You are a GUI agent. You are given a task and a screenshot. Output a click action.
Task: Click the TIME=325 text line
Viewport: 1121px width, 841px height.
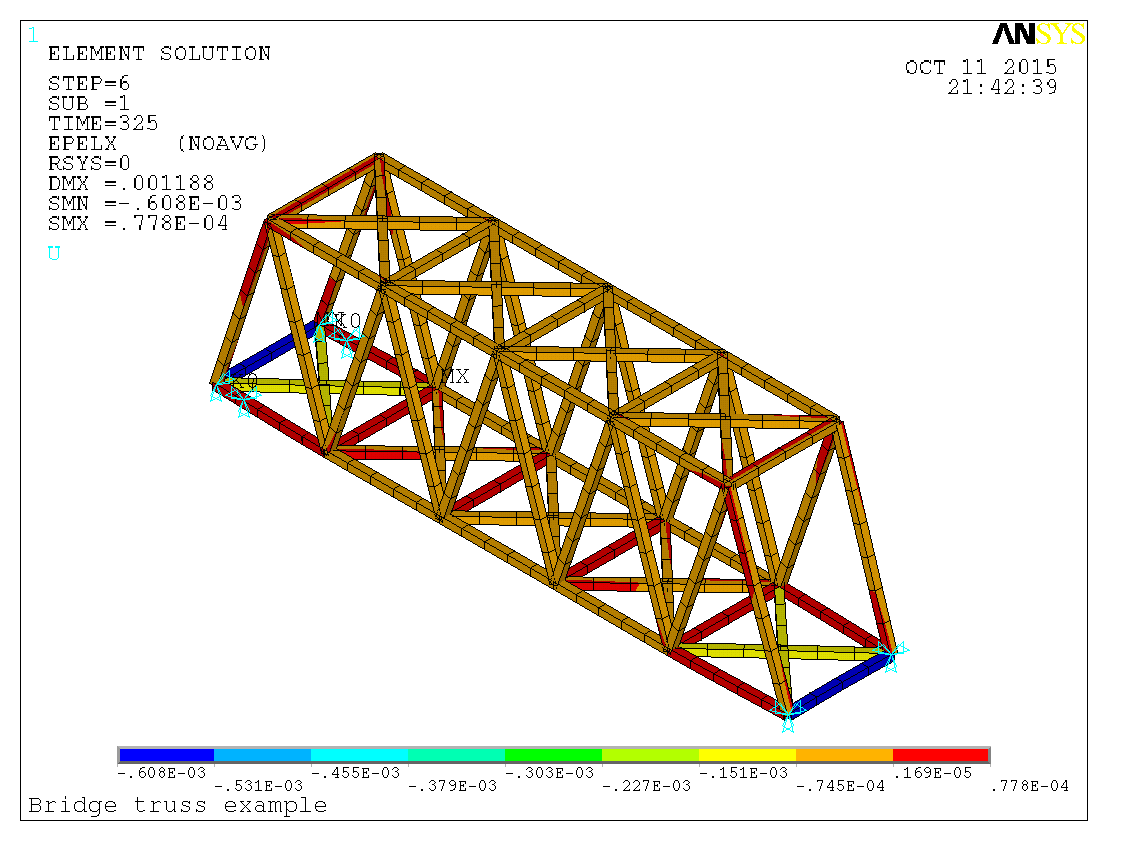pyautogui.click(x=103, y=124)
